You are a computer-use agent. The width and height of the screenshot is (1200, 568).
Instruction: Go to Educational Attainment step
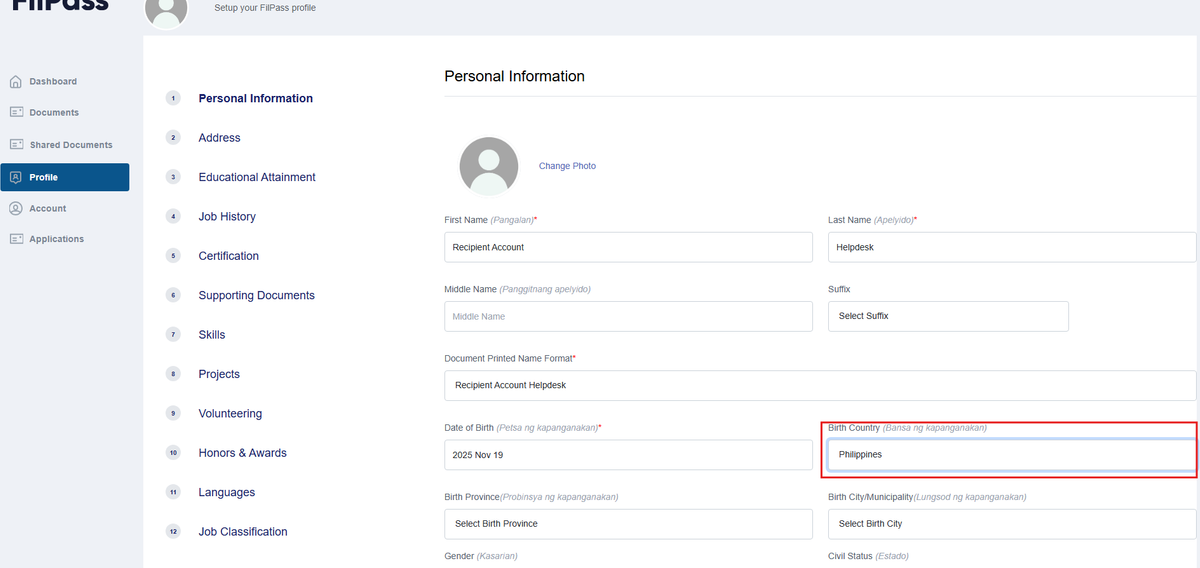257,177
